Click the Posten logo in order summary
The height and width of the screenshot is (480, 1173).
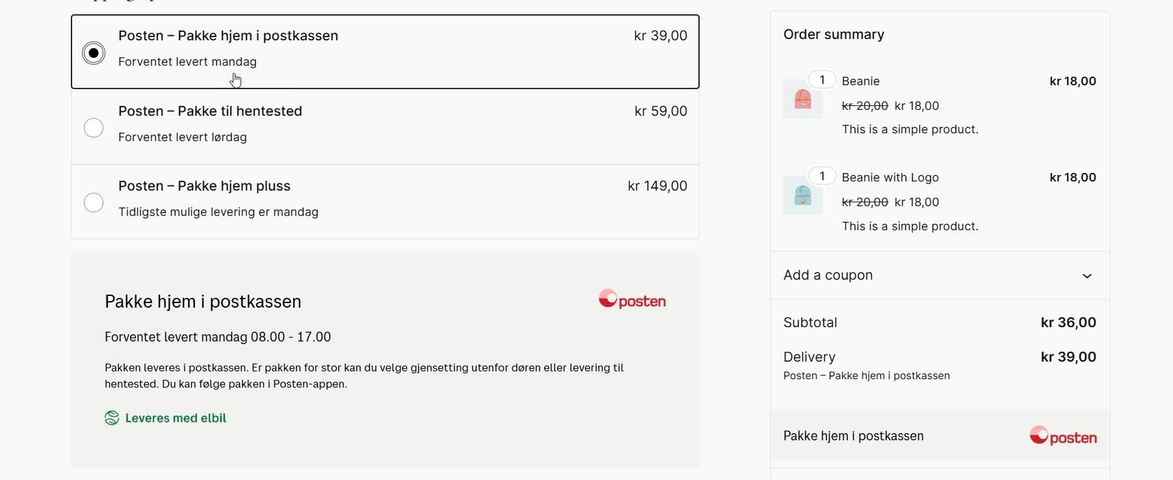1063,436
